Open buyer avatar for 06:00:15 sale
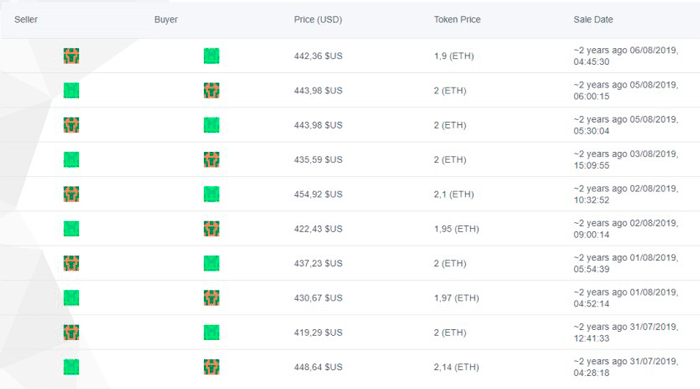 [212, 91]
